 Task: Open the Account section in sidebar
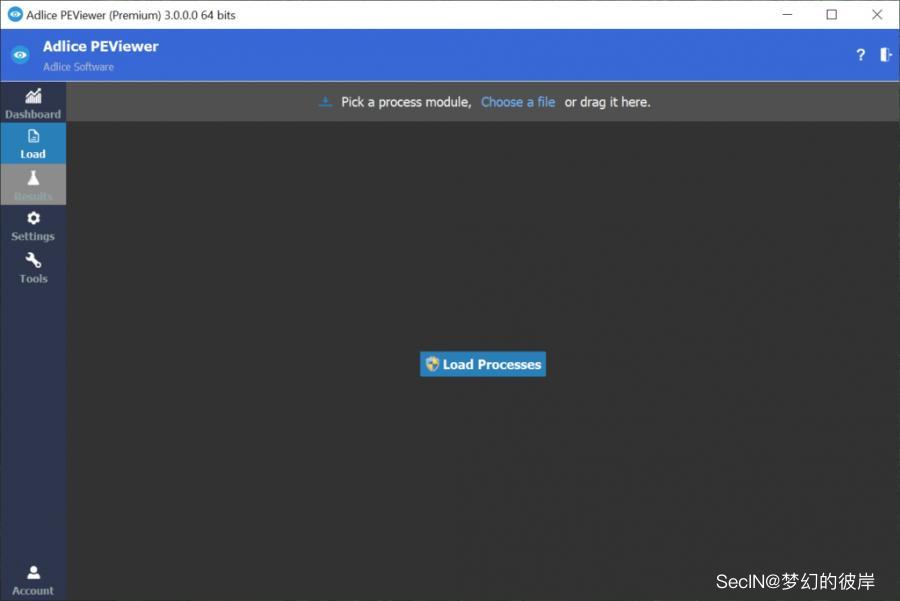33,580
